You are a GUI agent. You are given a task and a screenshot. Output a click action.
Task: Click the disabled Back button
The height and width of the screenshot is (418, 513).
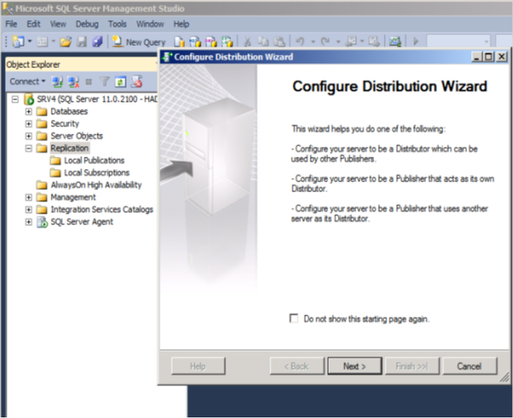(297, 366)
